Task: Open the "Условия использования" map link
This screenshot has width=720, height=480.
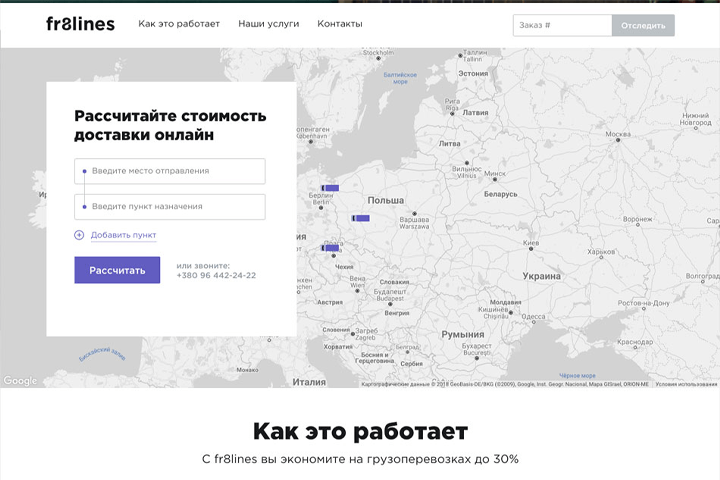Action: coord(686,384)
